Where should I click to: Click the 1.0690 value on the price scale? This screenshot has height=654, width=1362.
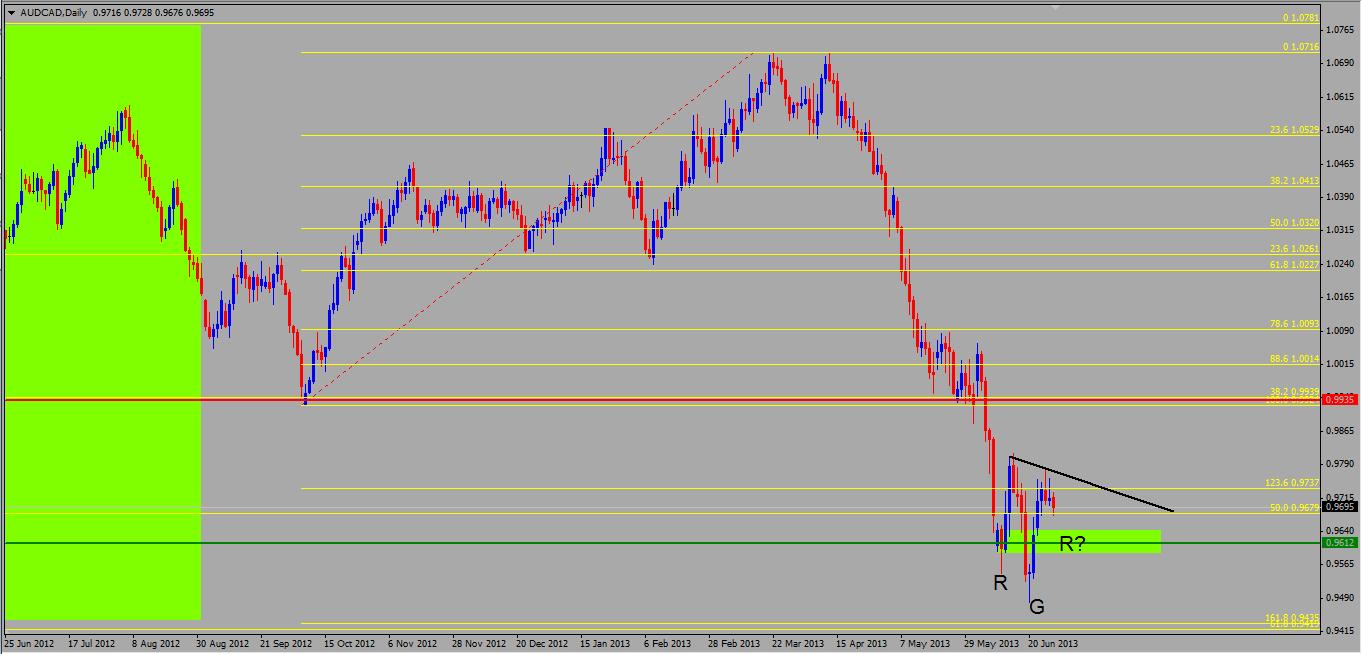[1340, 63]
